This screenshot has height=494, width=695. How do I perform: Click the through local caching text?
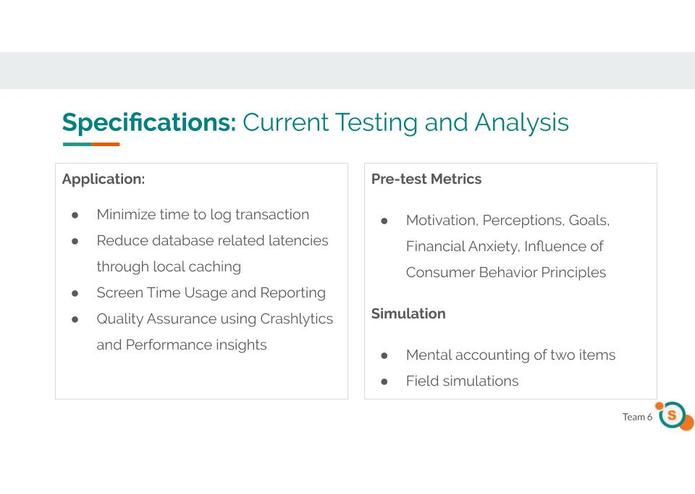169,267
